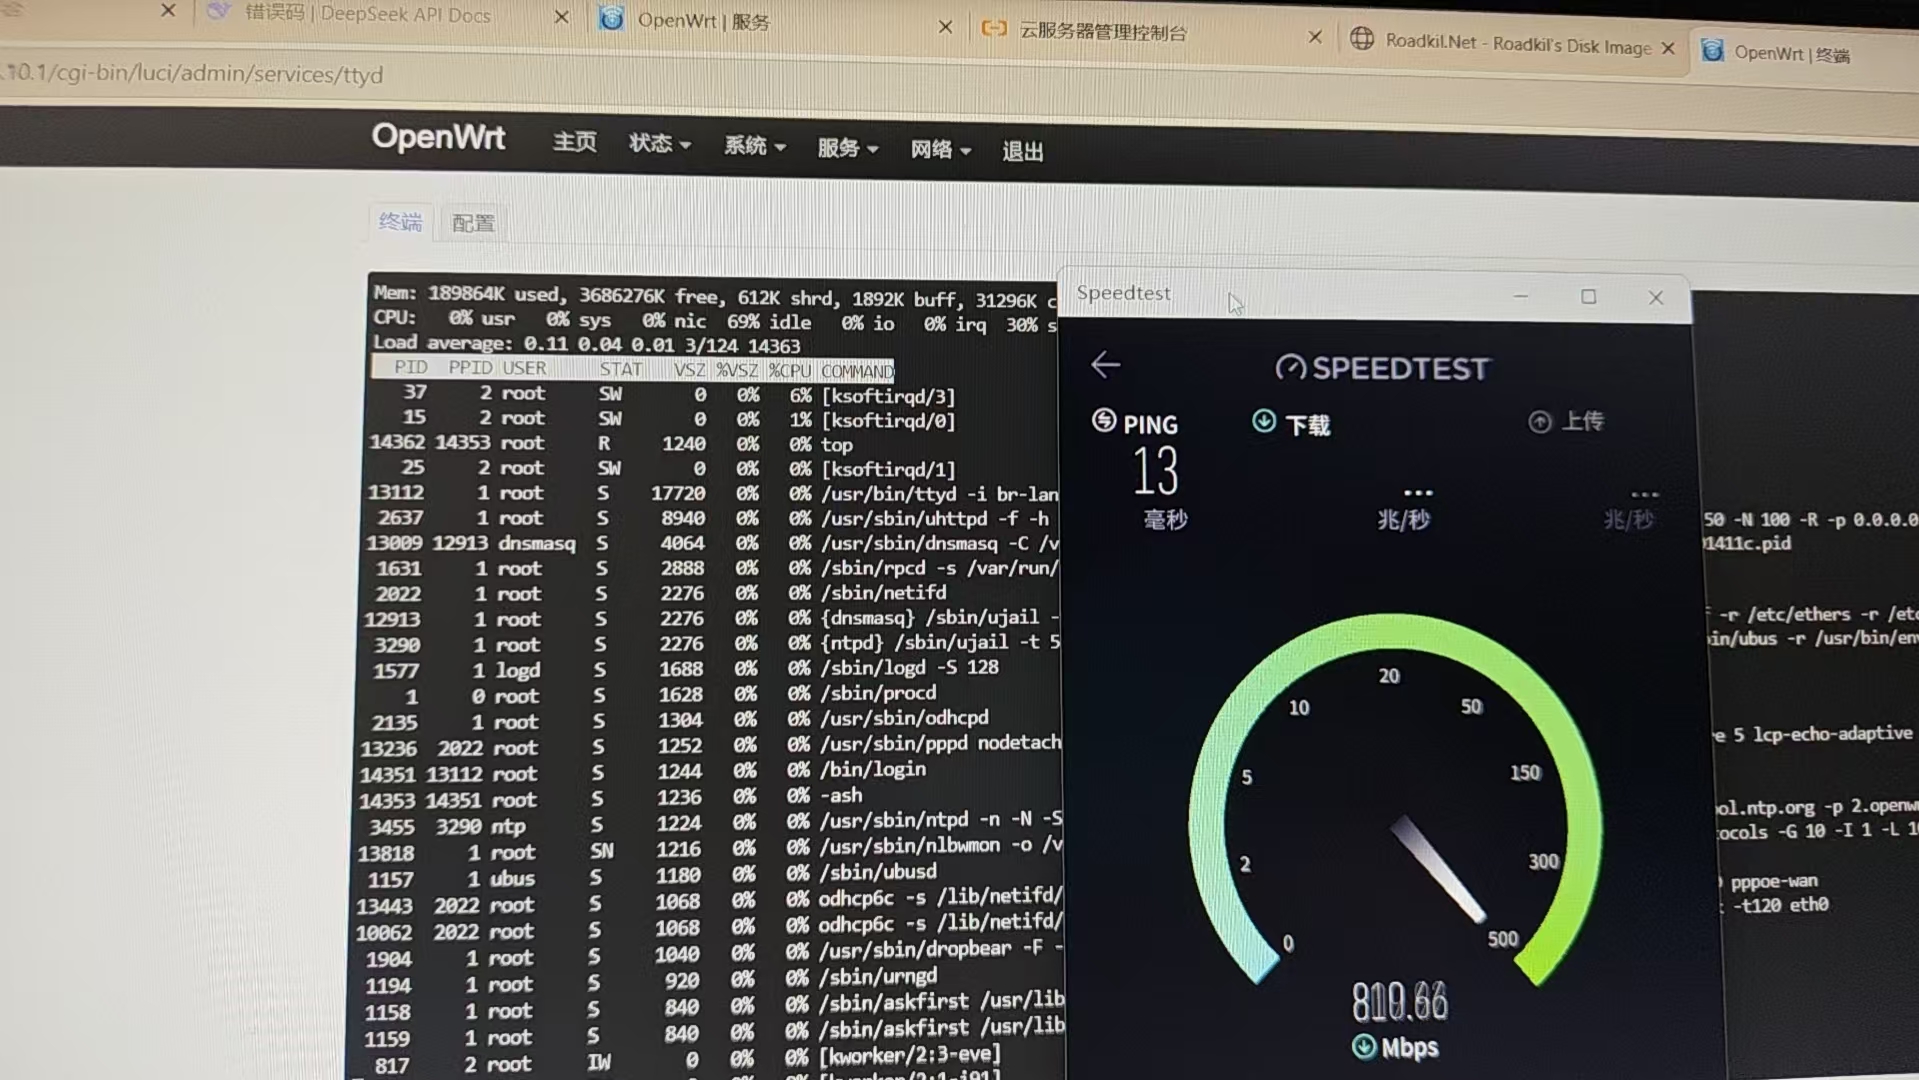Click 退出 to log out

1022,152
